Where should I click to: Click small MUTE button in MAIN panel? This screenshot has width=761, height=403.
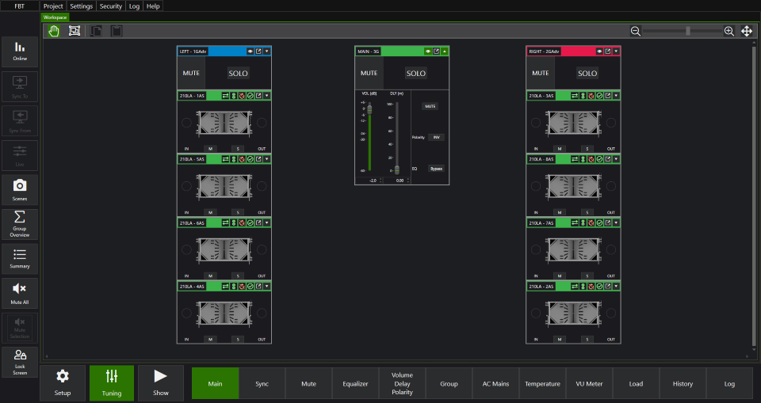click(x=430, y=106)
